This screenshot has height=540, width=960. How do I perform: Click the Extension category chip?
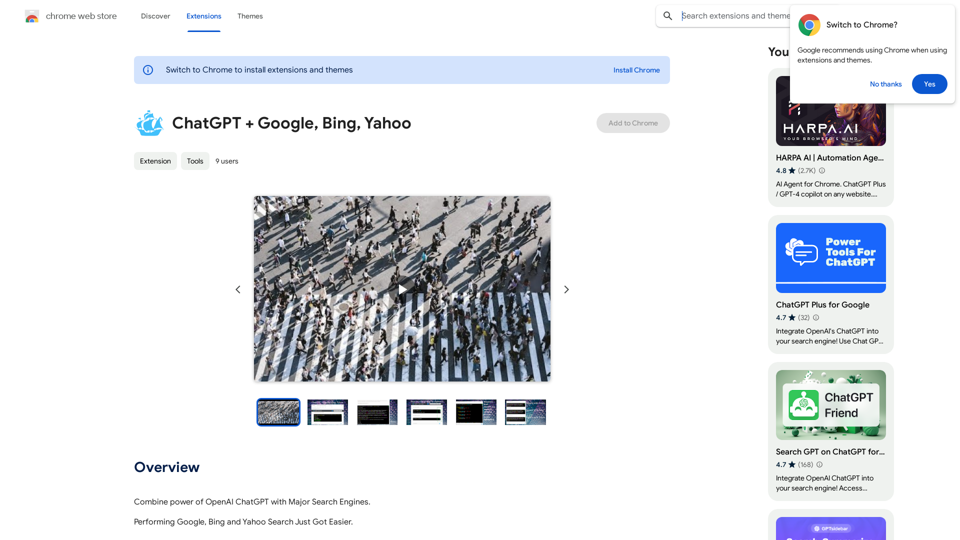tap(155, 161)
